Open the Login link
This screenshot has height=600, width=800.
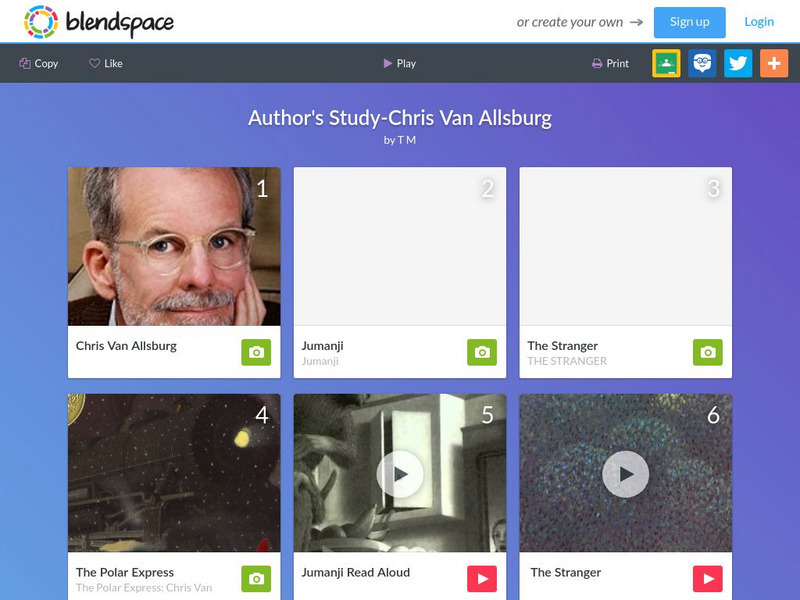click(x=759, y=22)
